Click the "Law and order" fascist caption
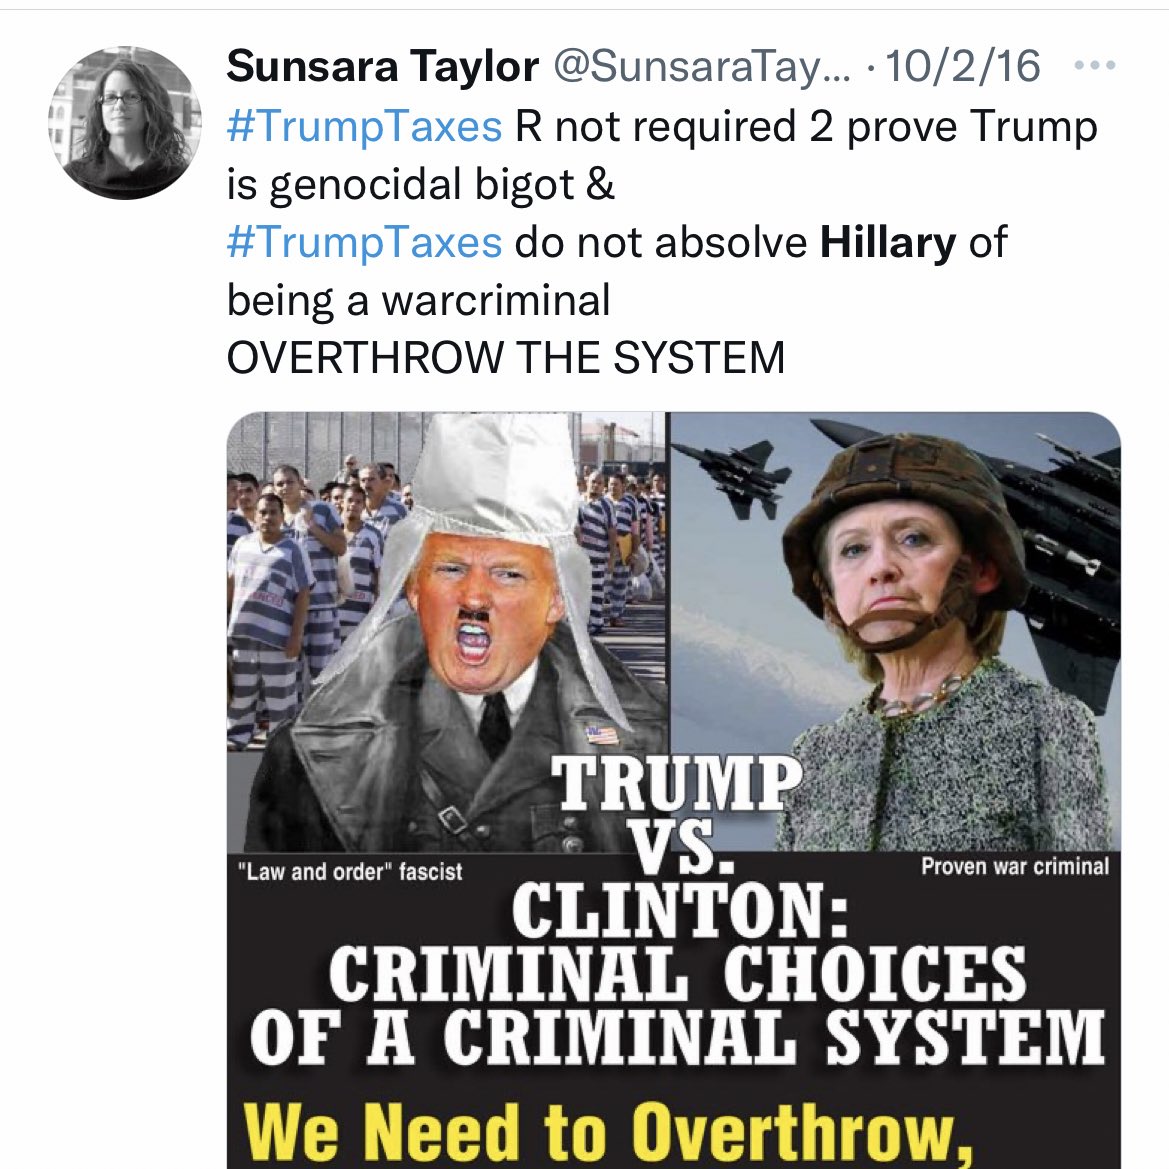Image resolution: width=1169 pixels, height=1169 pixels. [350, 872]
